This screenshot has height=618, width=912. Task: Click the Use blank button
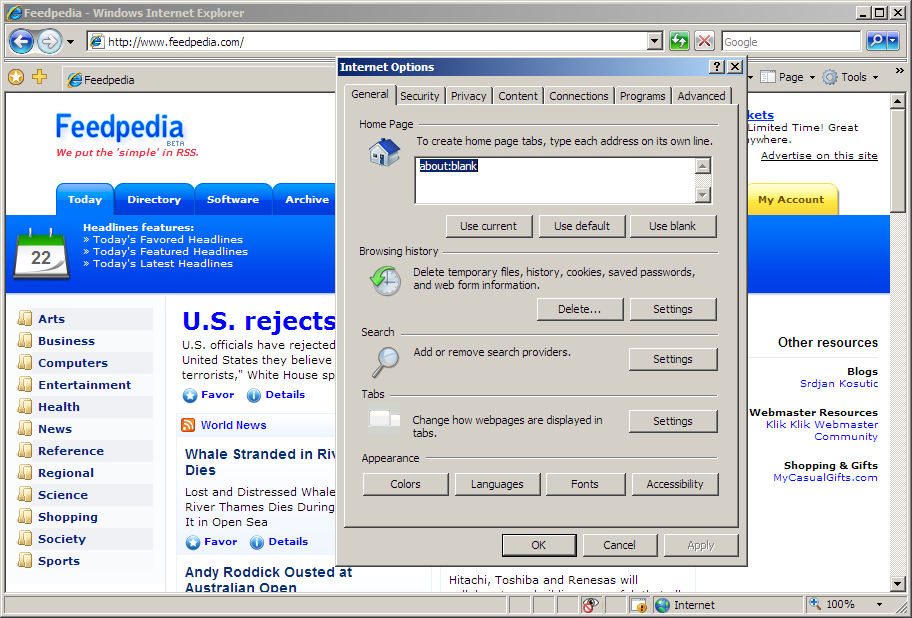click(x=672, y=226)
